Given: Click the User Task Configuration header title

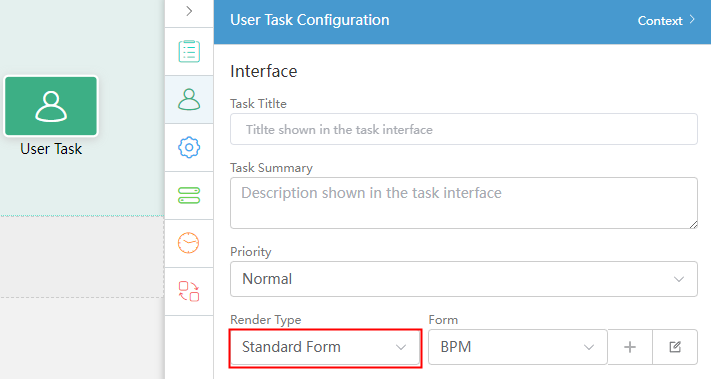Looking at the screenshot, I should click(310, 20).
